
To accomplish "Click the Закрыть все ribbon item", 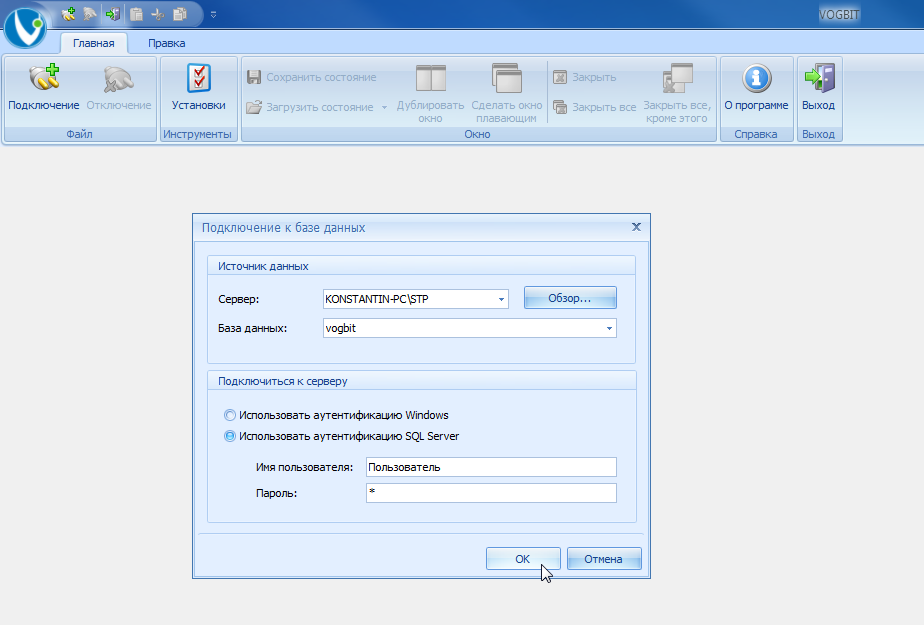I will point(595,107).
